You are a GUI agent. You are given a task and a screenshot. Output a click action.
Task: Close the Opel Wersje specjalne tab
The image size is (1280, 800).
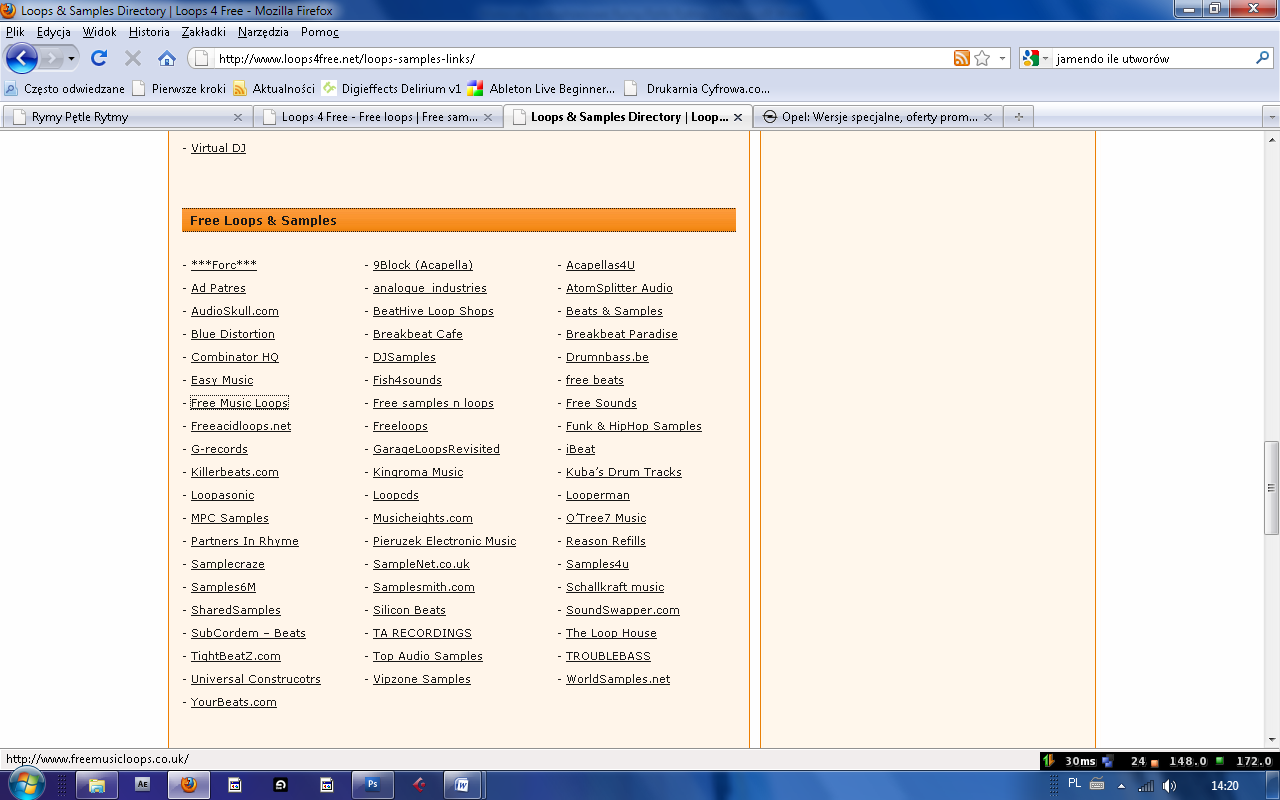pos(988,117)
